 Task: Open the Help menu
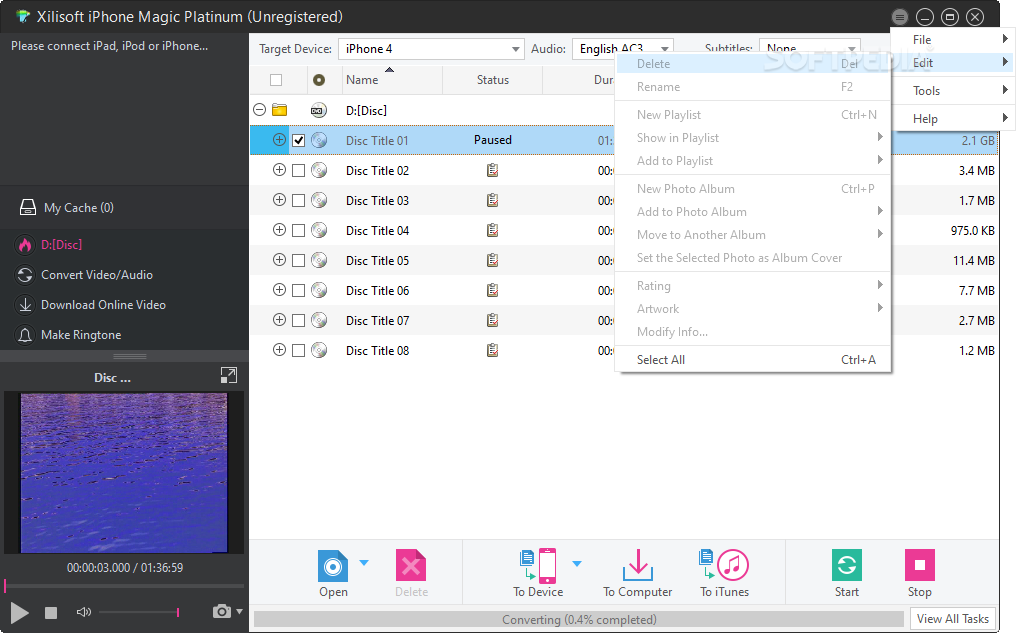pyautogui.click(x=952, y=119)
